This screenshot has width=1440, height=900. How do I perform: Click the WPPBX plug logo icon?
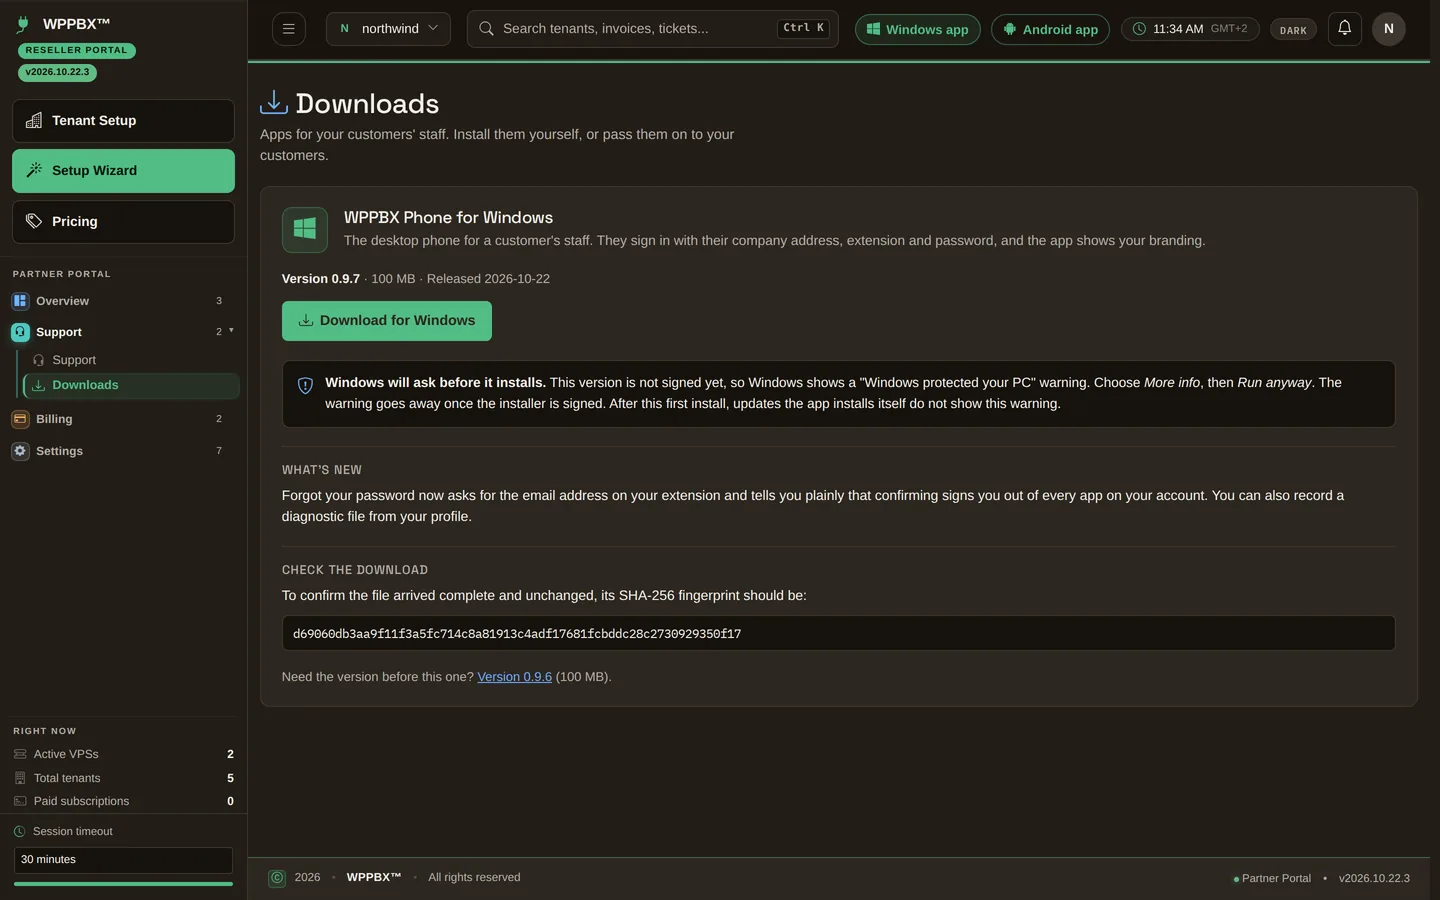(x=23, y=24)
